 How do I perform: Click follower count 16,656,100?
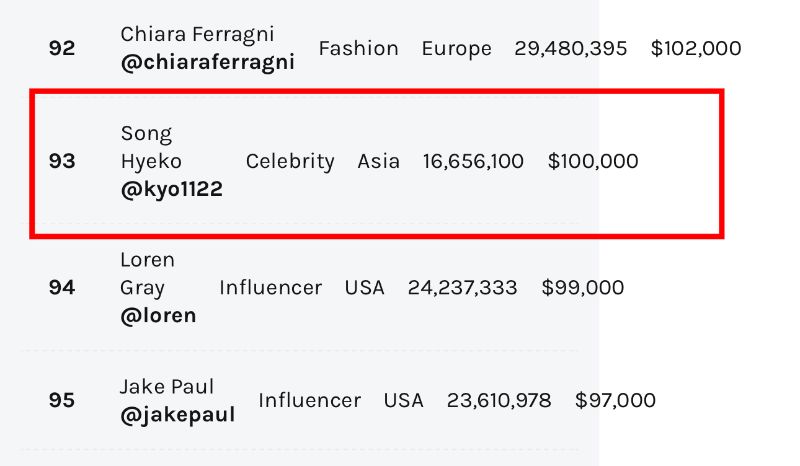point(473,162)
